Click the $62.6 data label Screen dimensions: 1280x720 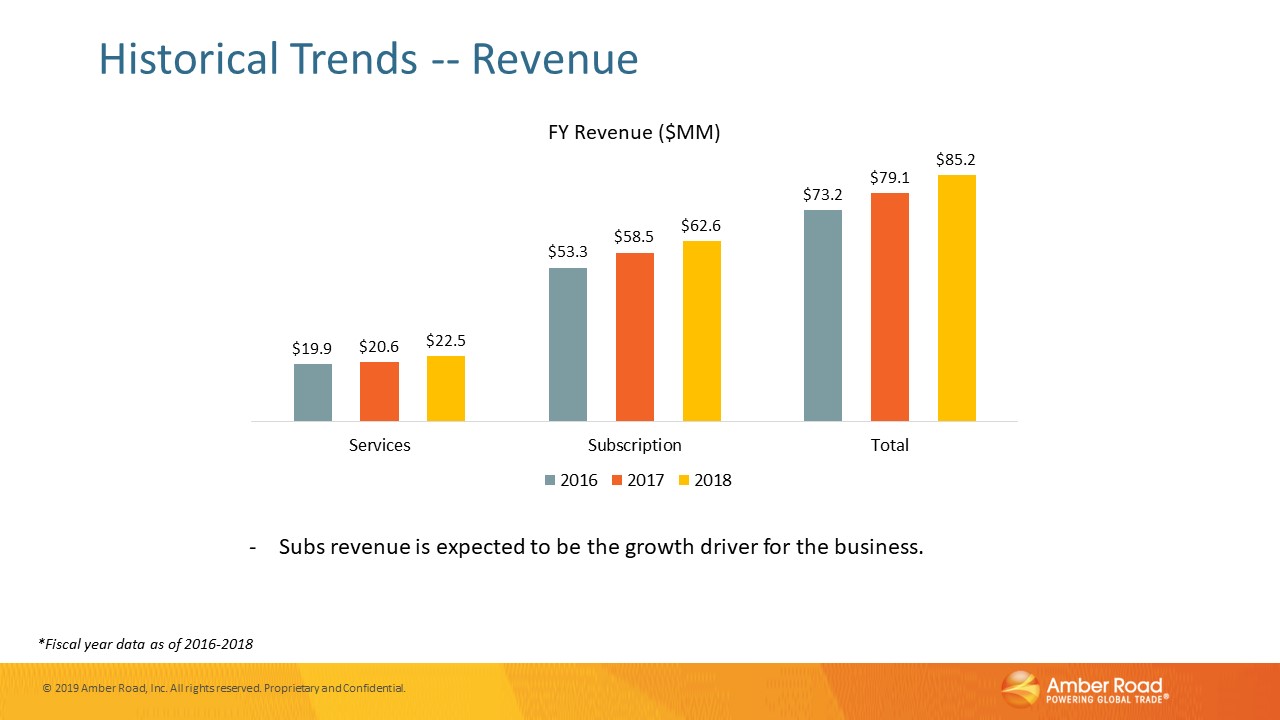point(701,226)
